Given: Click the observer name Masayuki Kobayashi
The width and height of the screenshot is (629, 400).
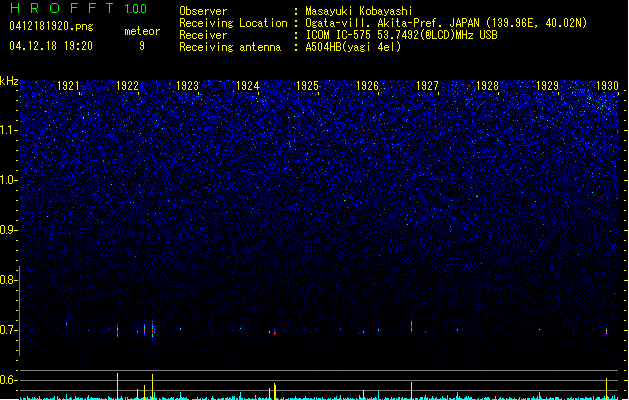Looking at the screenshot, I should 359,11.
